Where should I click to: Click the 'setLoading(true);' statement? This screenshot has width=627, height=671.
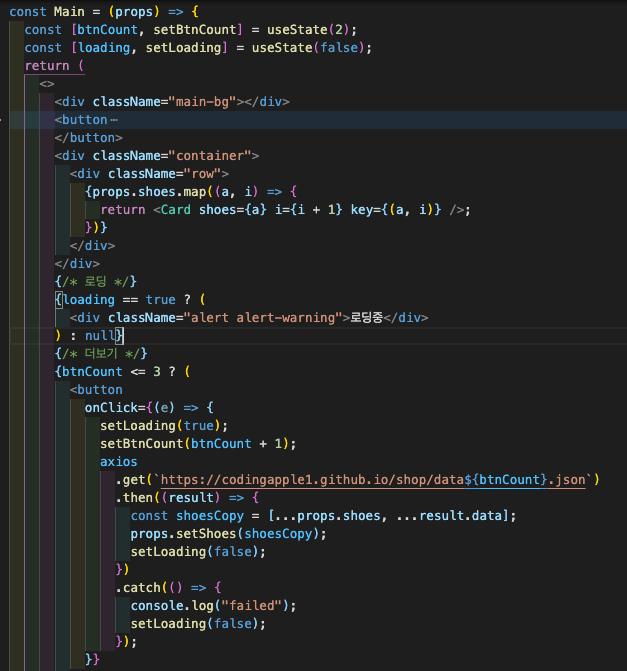click(x=164, y=426)
